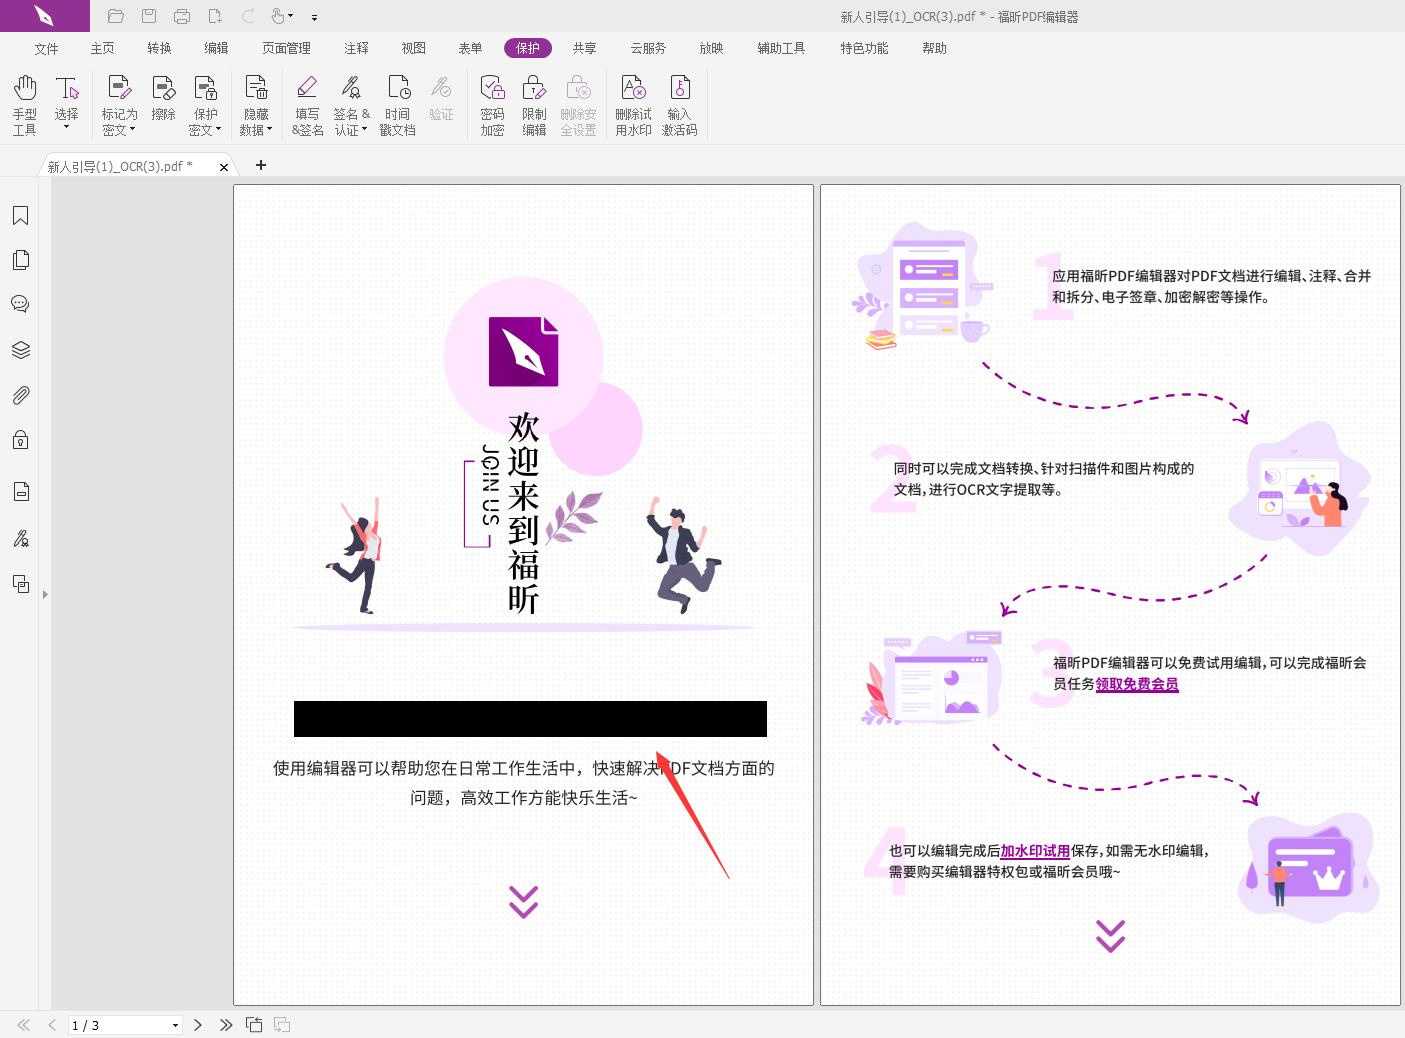Expand the 标记为密文 dropdown arrow

tap(131, 129)
